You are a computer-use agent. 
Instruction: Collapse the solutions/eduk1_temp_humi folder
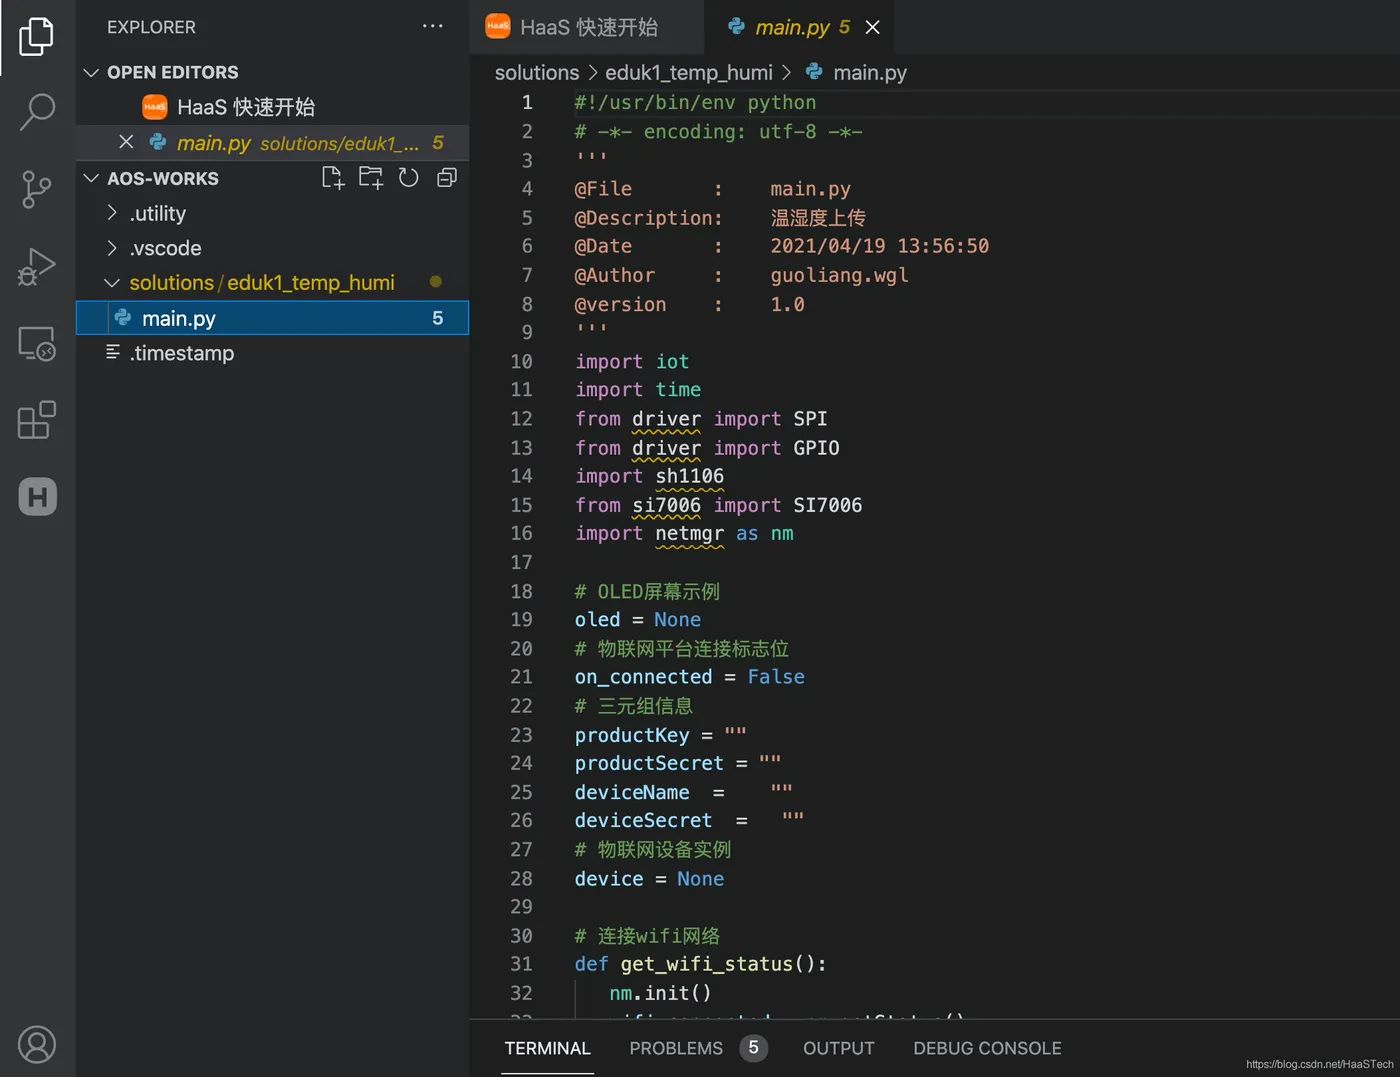(112, 283)
